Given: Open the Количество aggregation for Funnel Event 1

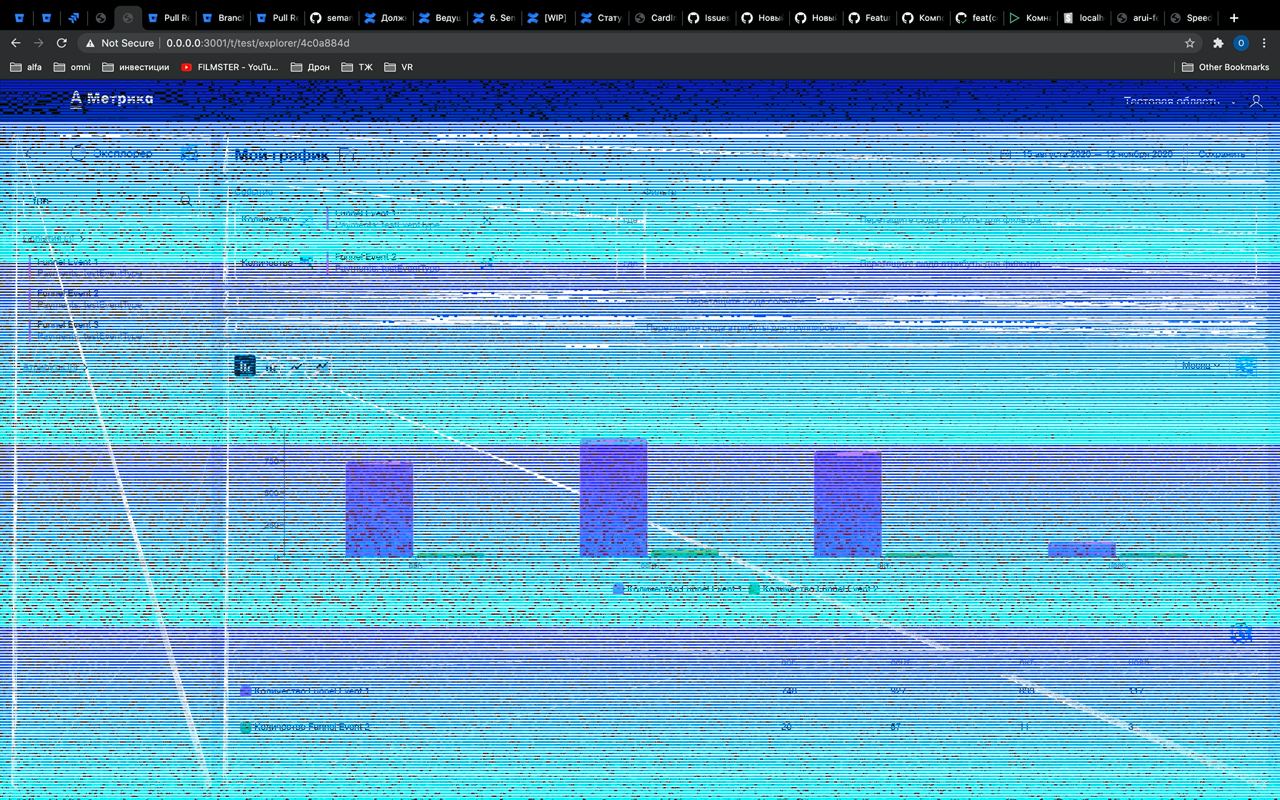Looking at the screenshot, I should point(275,219).
